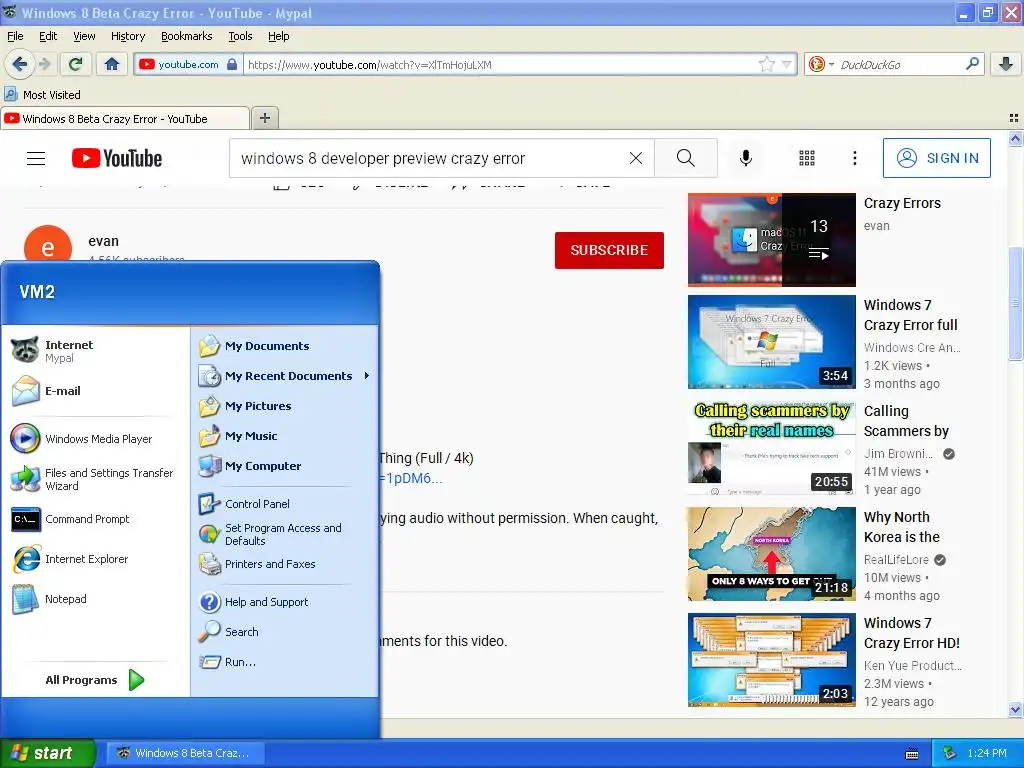Click the SIGN IN button
This screenshot has width=1024, height=768.
click(936, 158)
